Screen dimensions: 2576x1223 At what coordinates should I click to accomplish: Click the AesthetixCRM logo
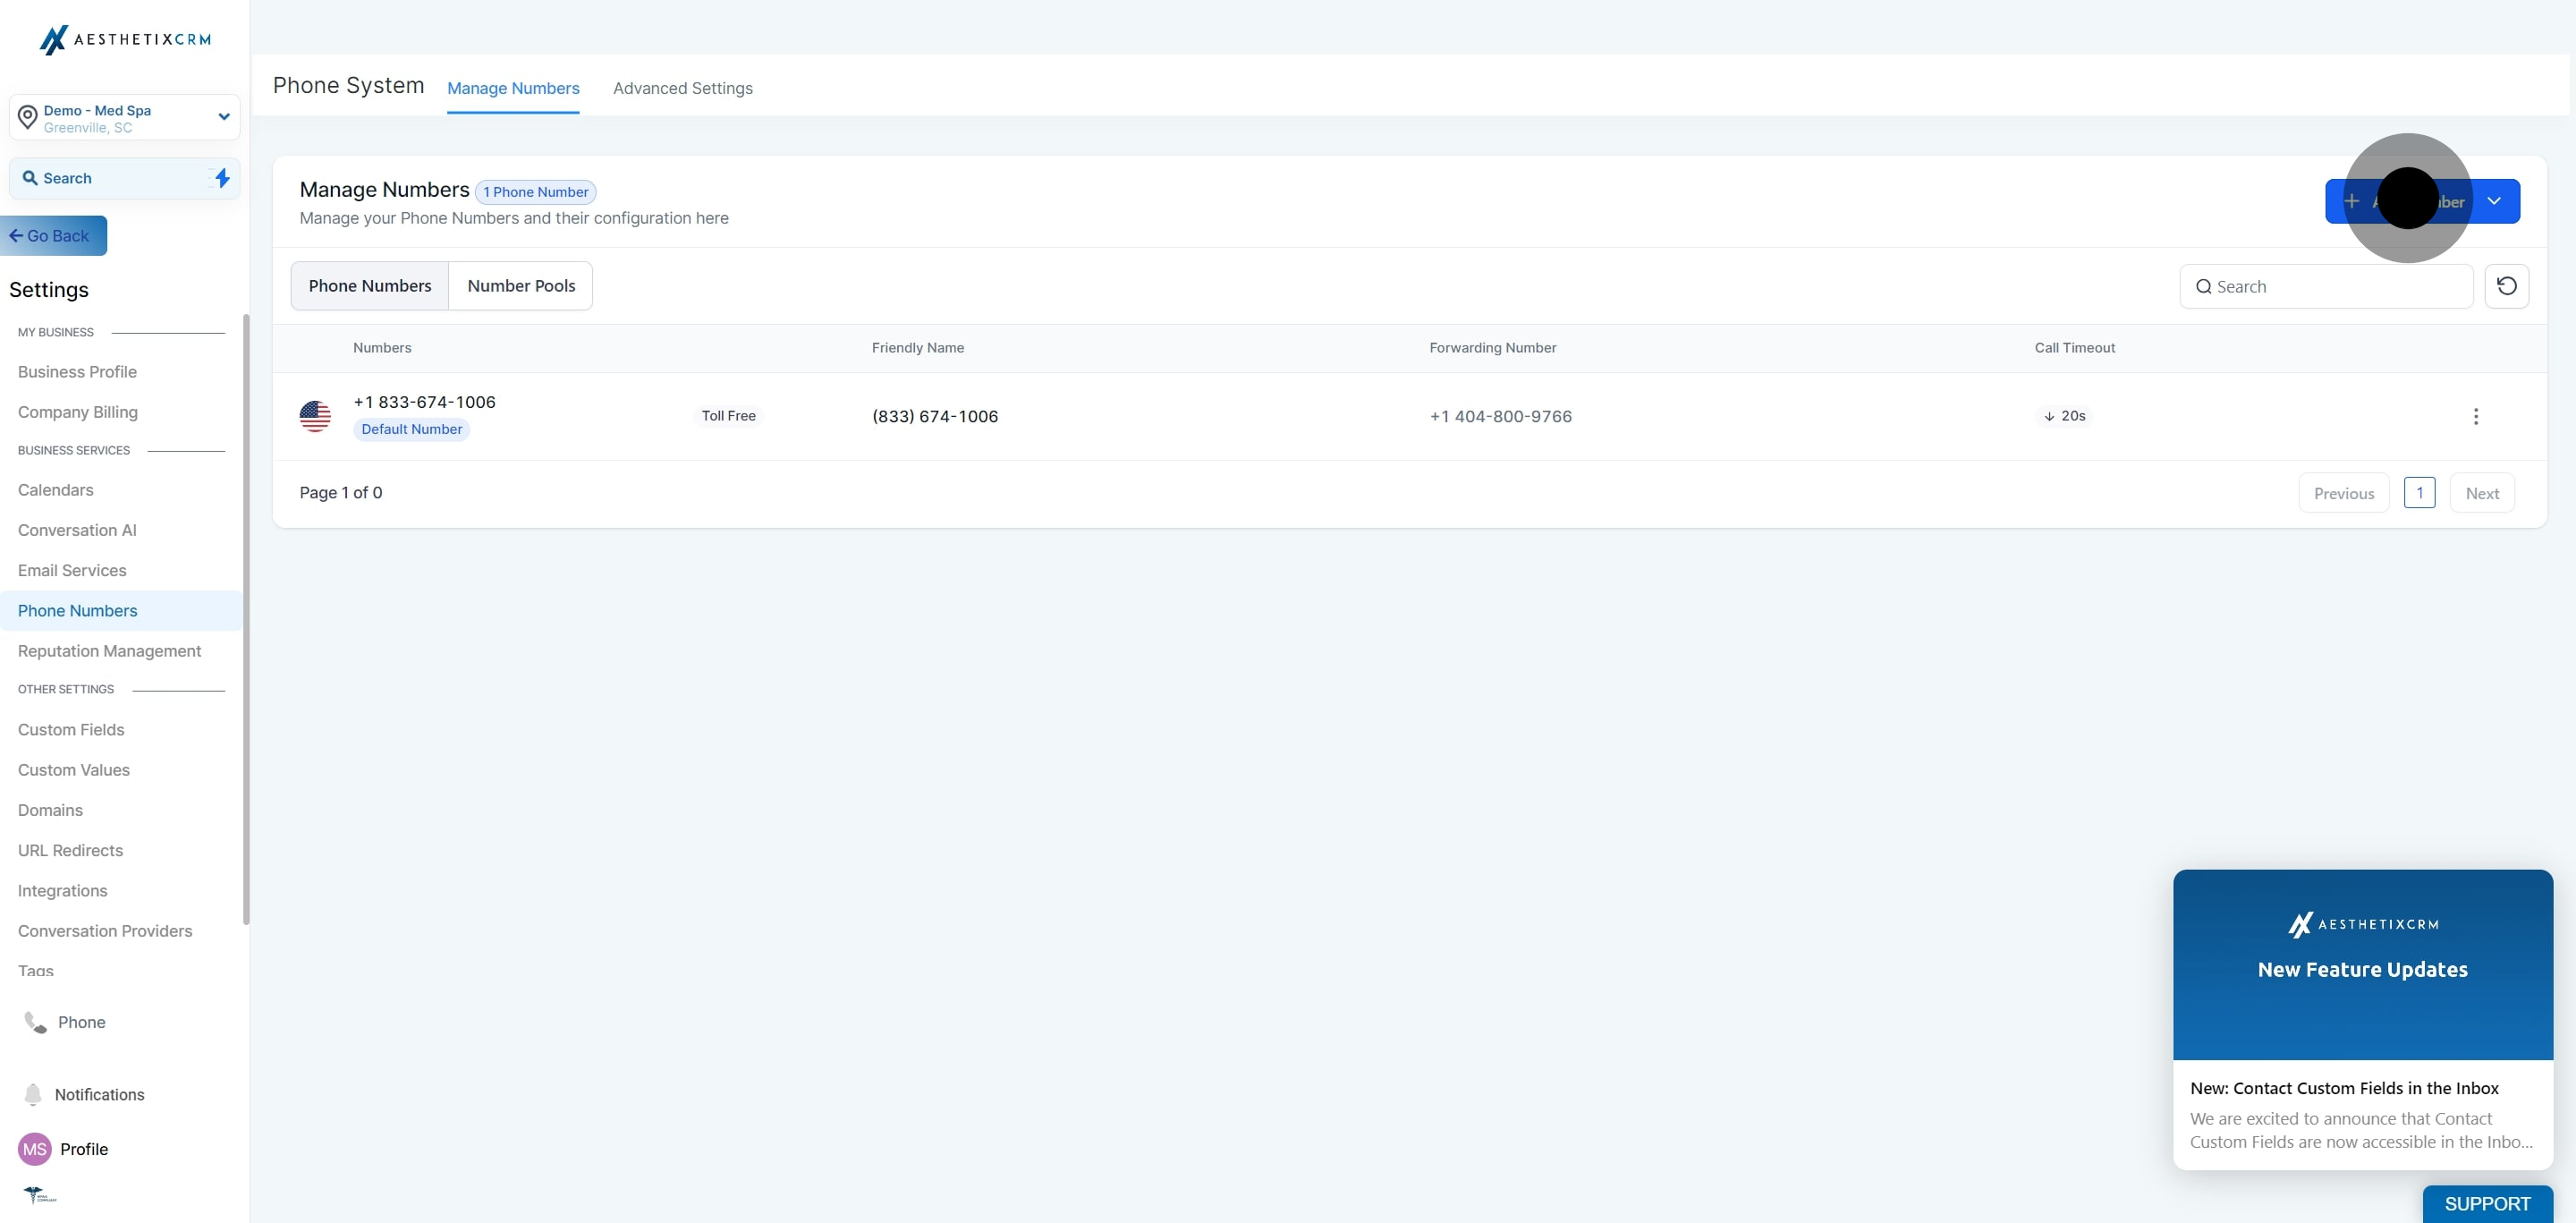coord(125,40)
